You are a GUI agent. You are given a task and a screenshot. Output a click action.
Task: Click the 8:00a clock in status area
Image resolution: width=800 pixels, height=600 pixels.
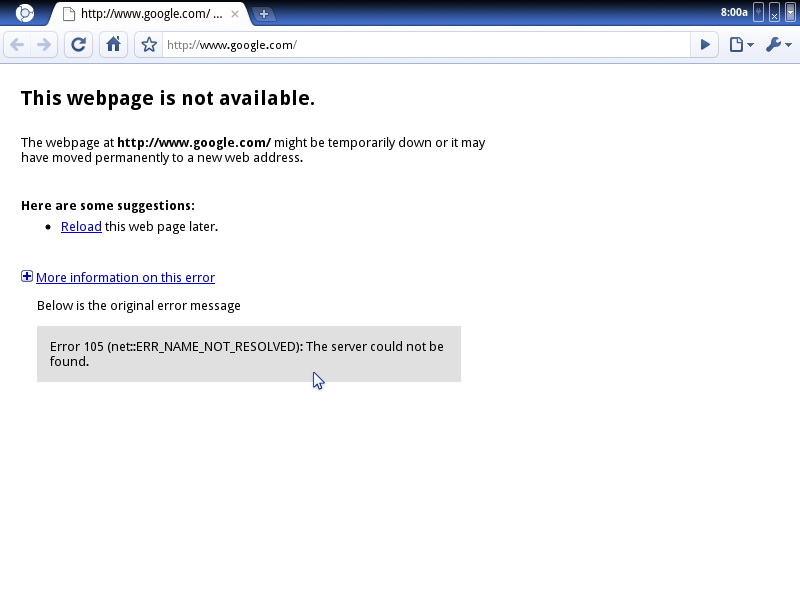click(733, 12)
